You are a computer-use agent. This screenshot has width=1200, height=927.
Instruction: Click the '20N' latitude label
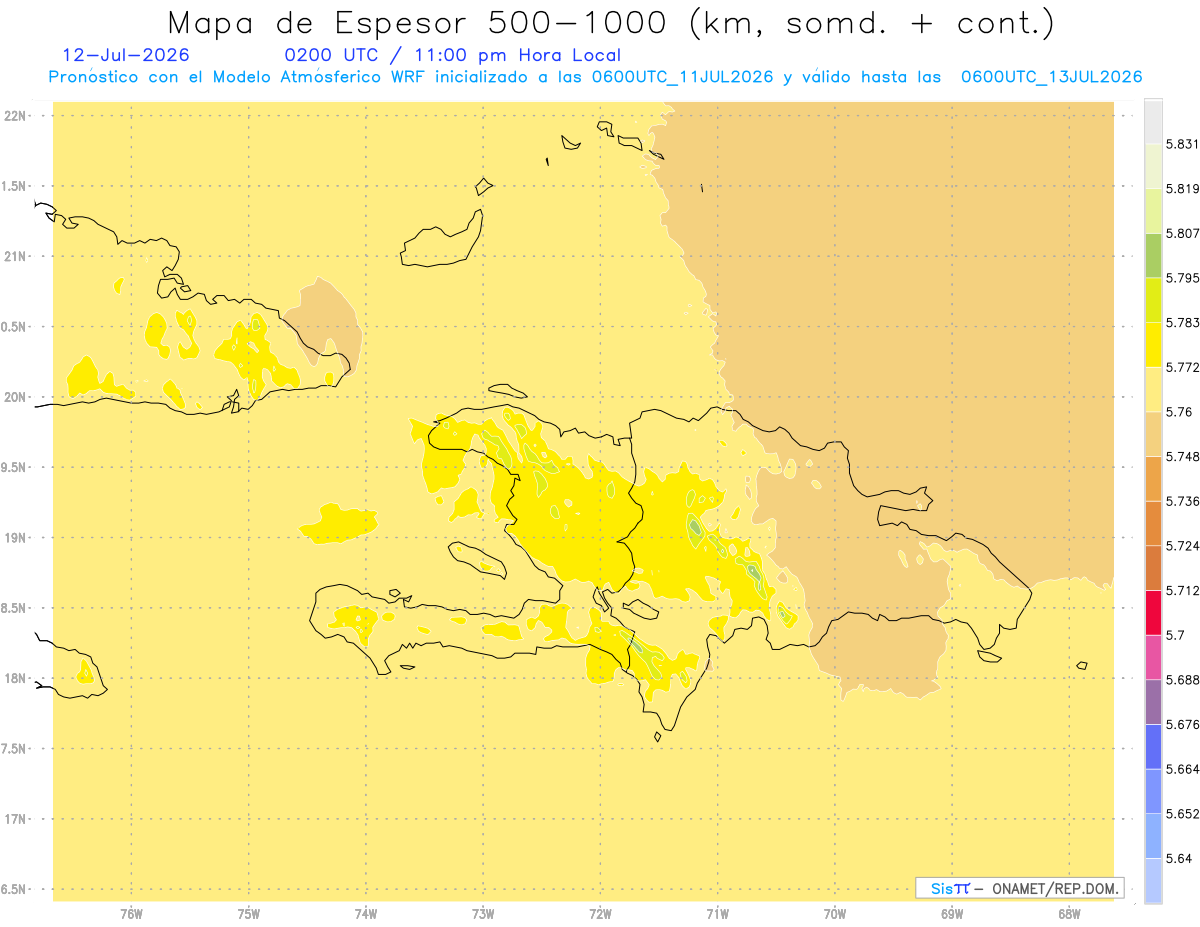[15, 397]
